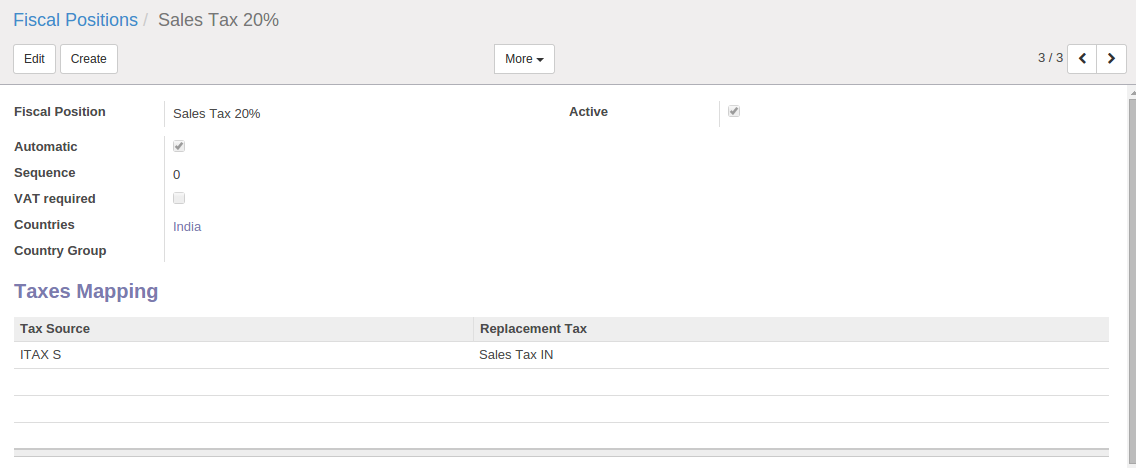Go to next record arrow
The width and height of the screenshot is (1136, 468).
point(1111,59)
